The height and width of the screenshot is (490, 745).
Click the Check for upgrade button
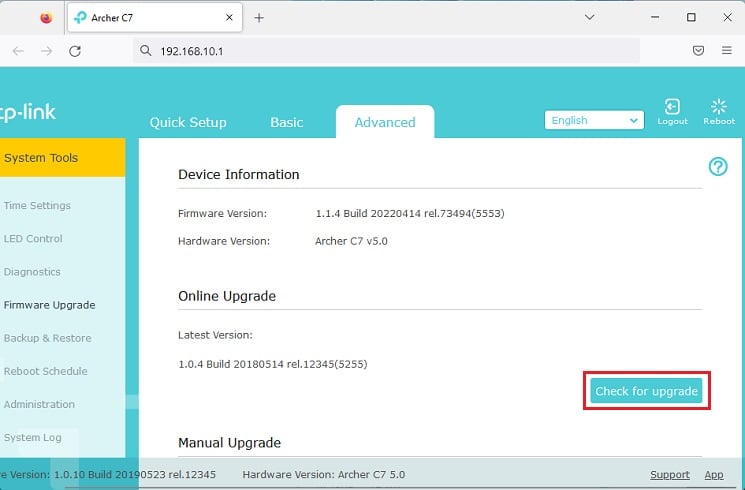pos(646,391)
